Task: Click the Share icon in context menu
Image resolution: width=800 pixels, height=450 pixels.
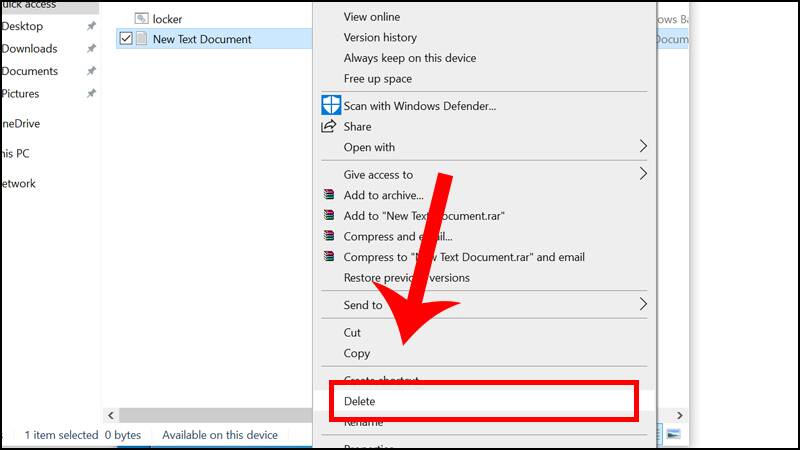Action: point(329,127)
